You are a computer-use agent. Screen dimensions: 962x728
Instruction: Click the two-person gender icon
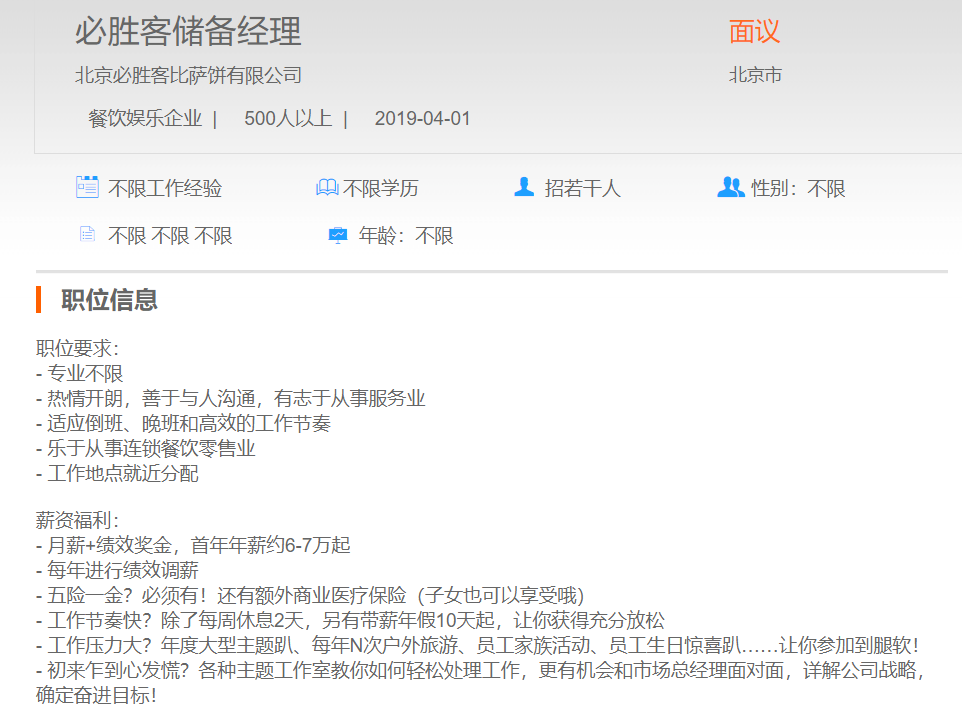[x=731, y=187]
